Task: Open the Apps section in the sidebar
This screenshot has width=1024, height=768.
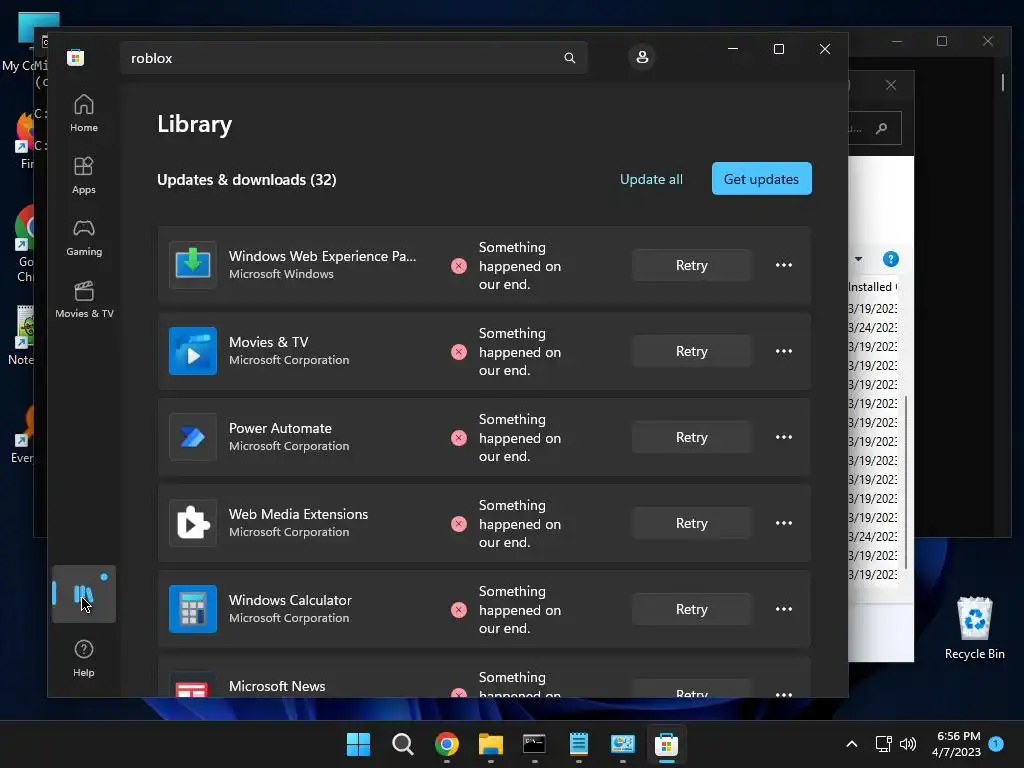Action: coord(84,176)
